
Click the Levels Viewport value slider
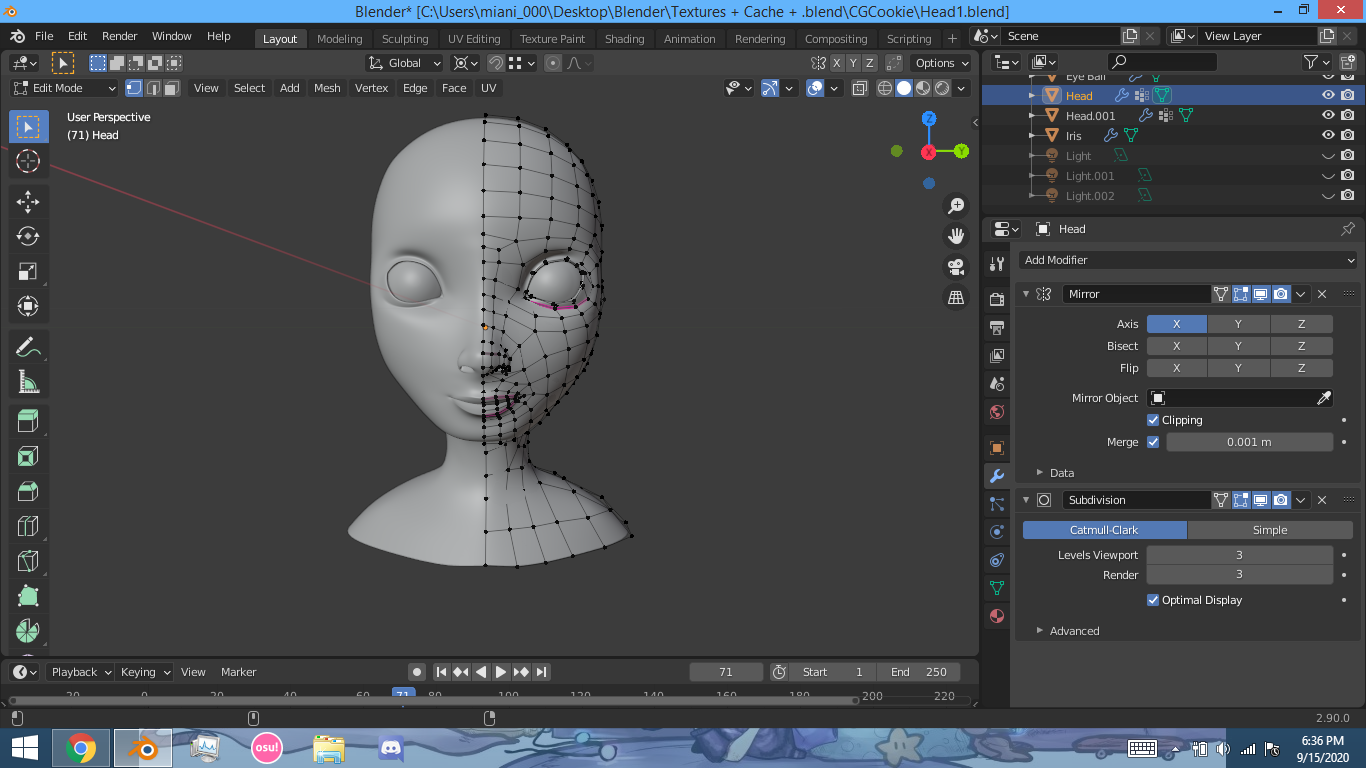1238,555
